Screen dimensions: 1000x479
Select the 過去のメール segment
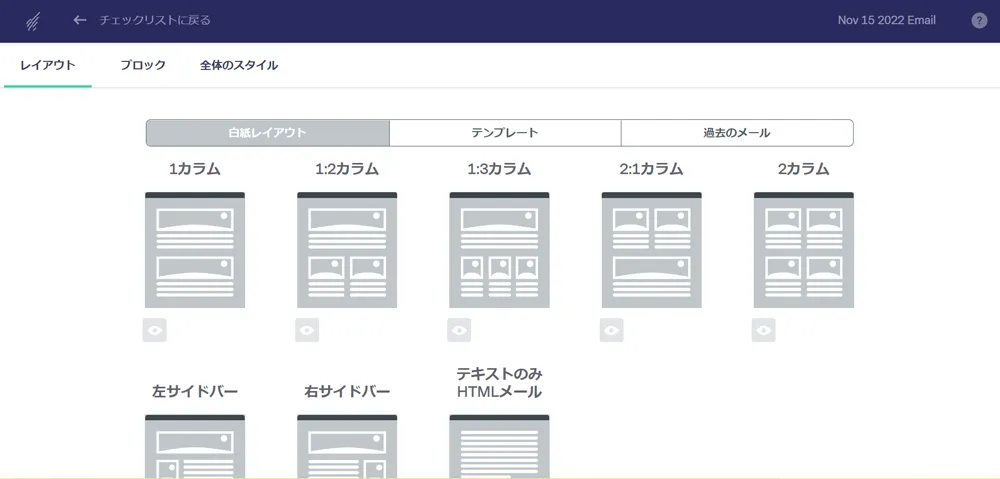[737, 133]
